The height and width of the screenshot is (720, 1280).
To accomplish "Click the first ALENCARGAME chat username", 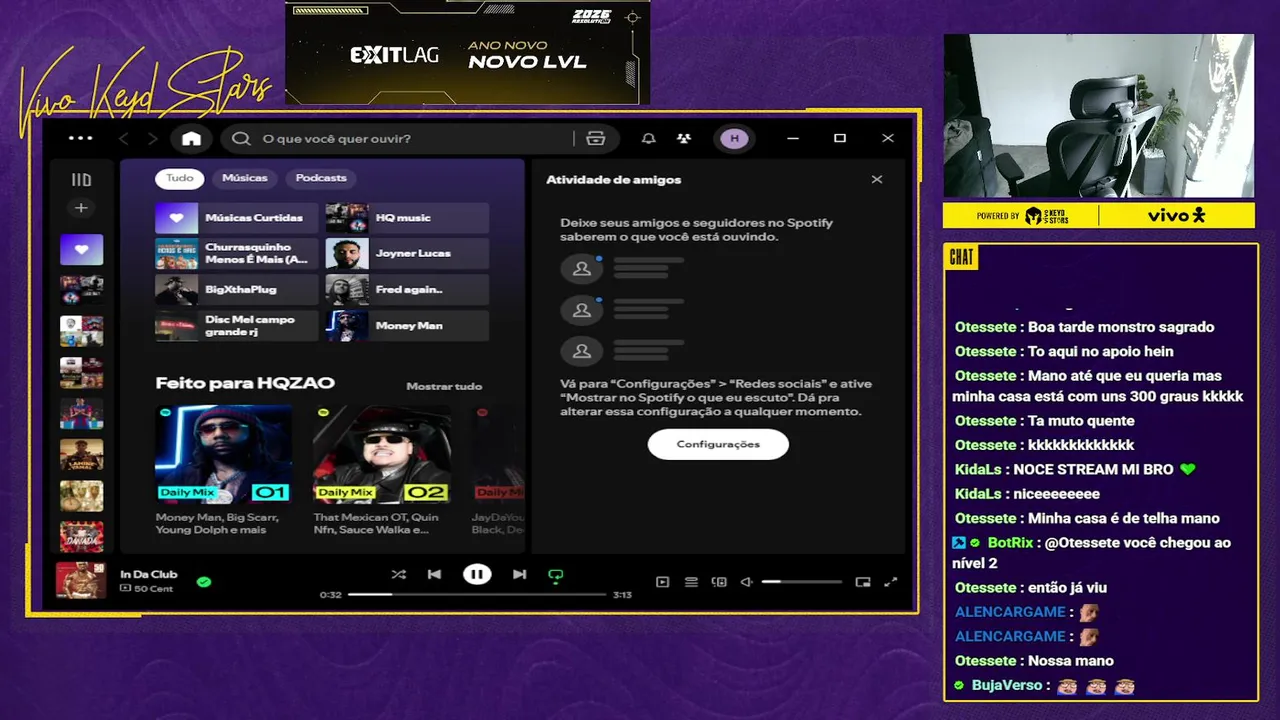I will [1010, 612].
